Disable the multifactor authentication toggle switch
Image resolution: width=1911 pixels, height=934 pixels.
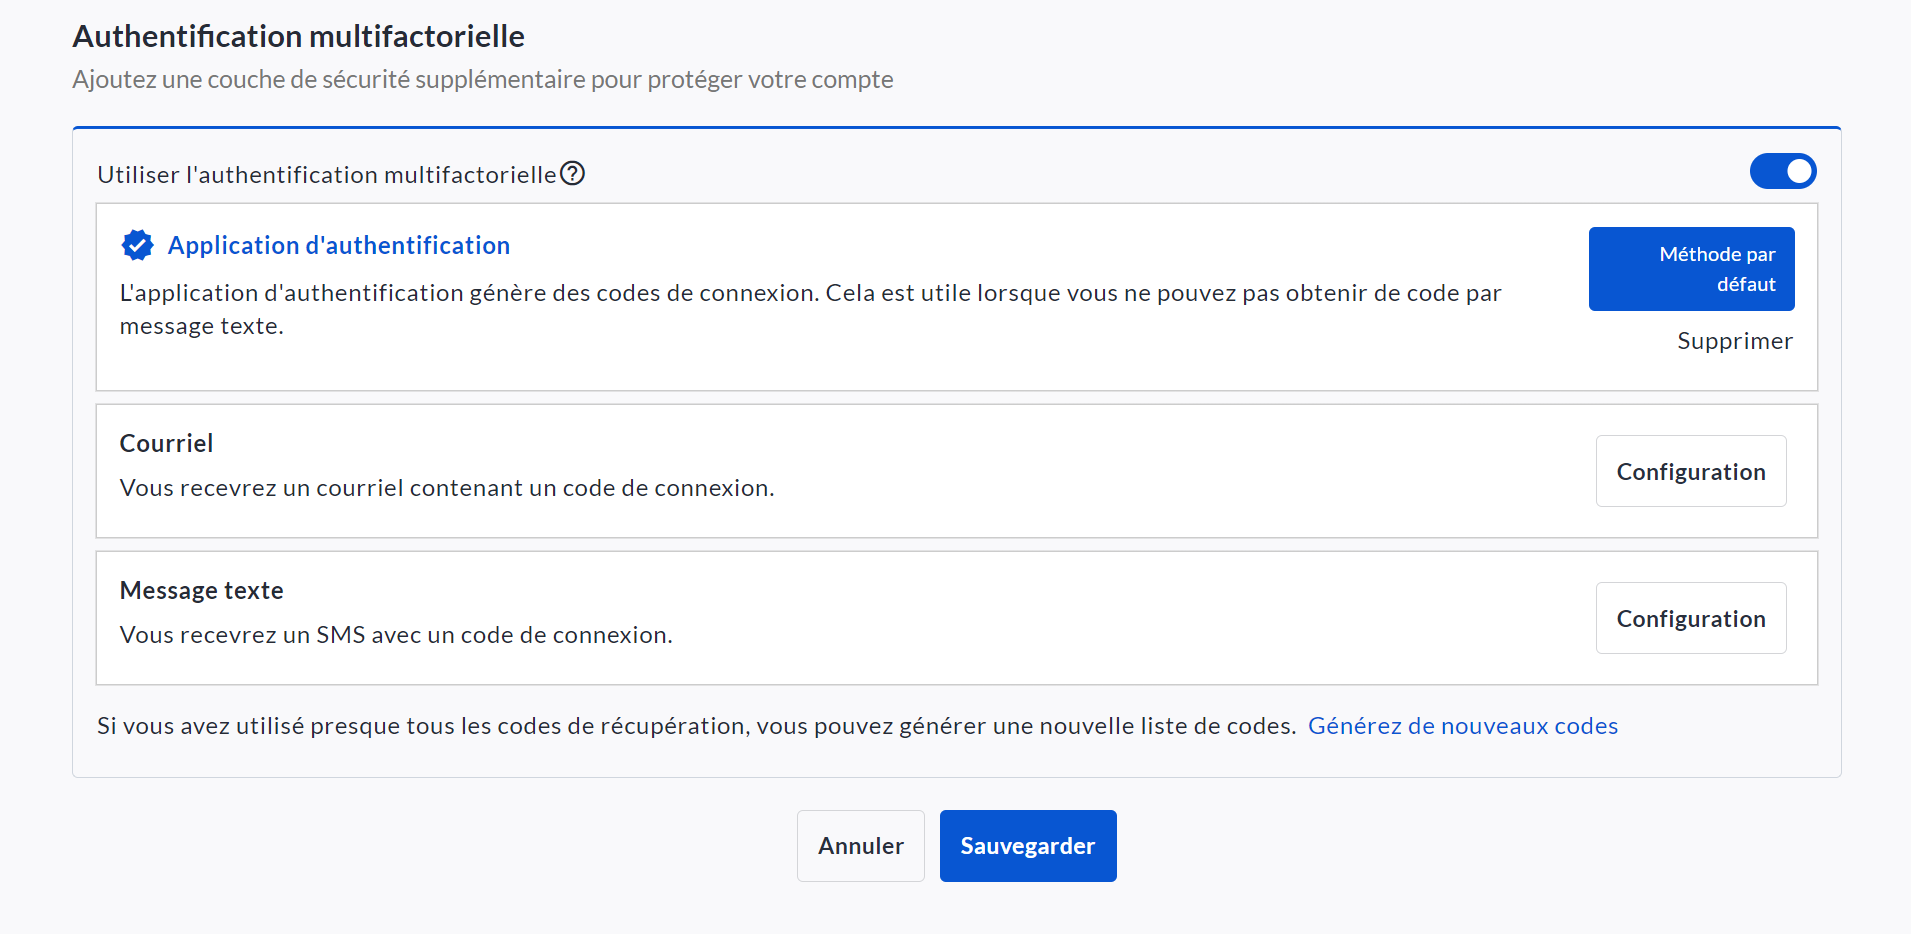(x=1782, y=172)
